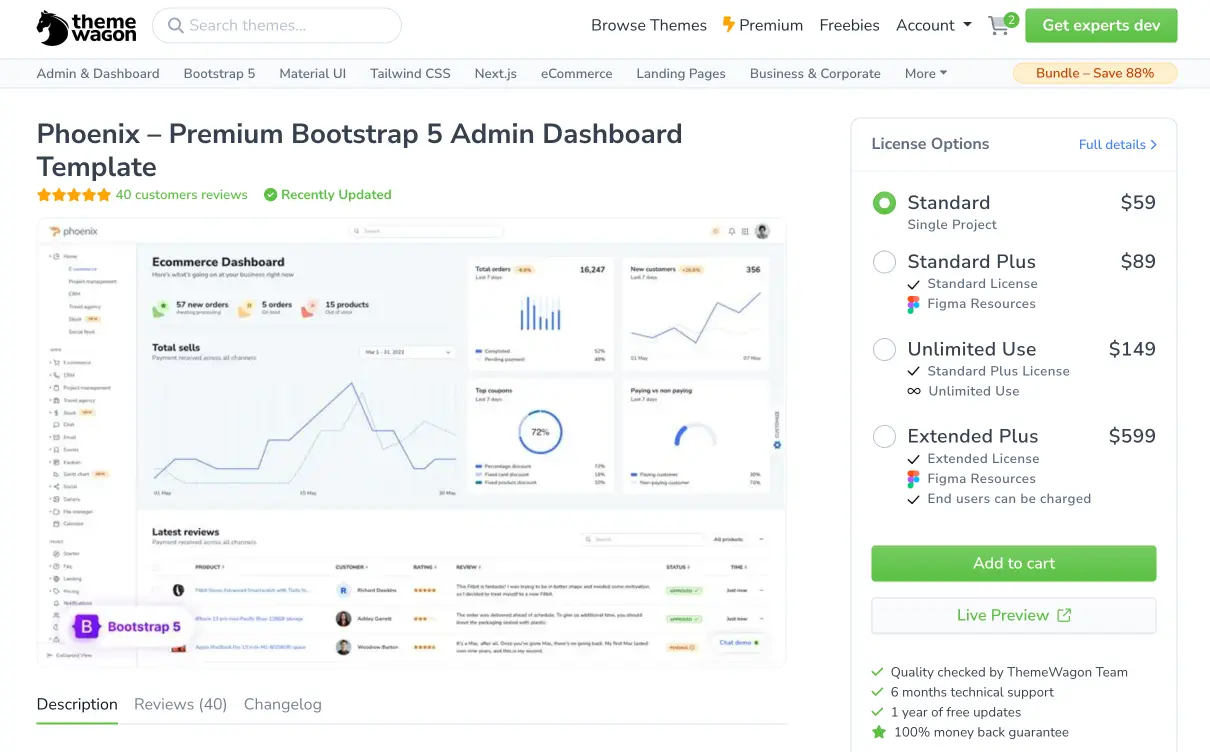The height and width of the screenshot is (752, 1210).
Task: Expand the More categories dropdown
Action: (x=926, y=73)
